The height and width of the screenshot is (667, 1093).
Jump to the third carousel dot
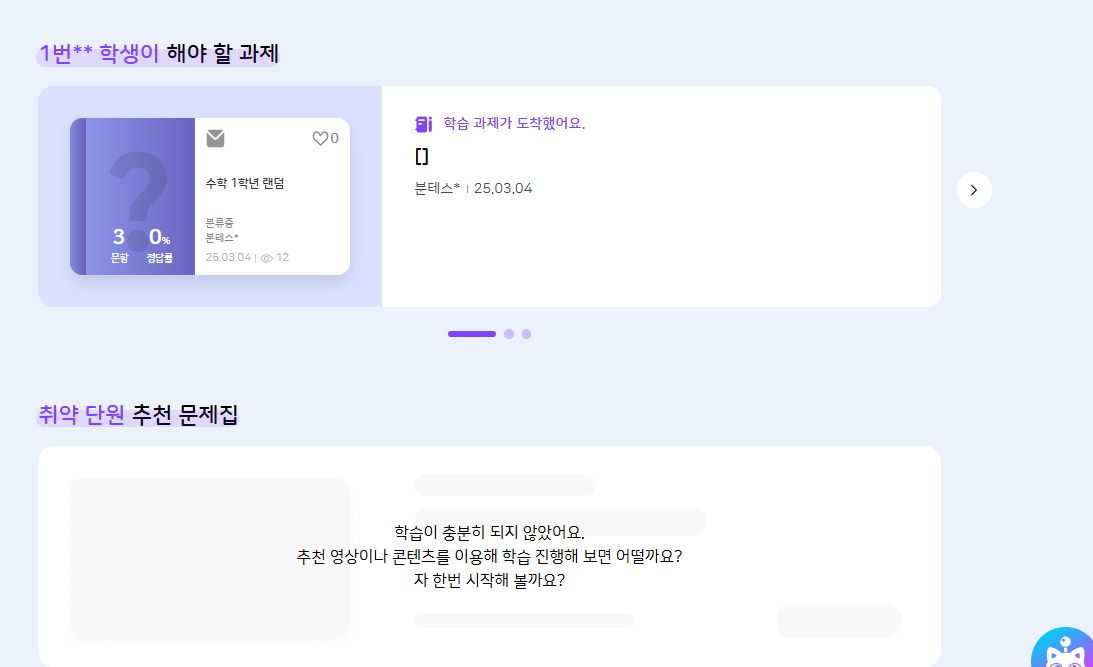tap(526, 334)
